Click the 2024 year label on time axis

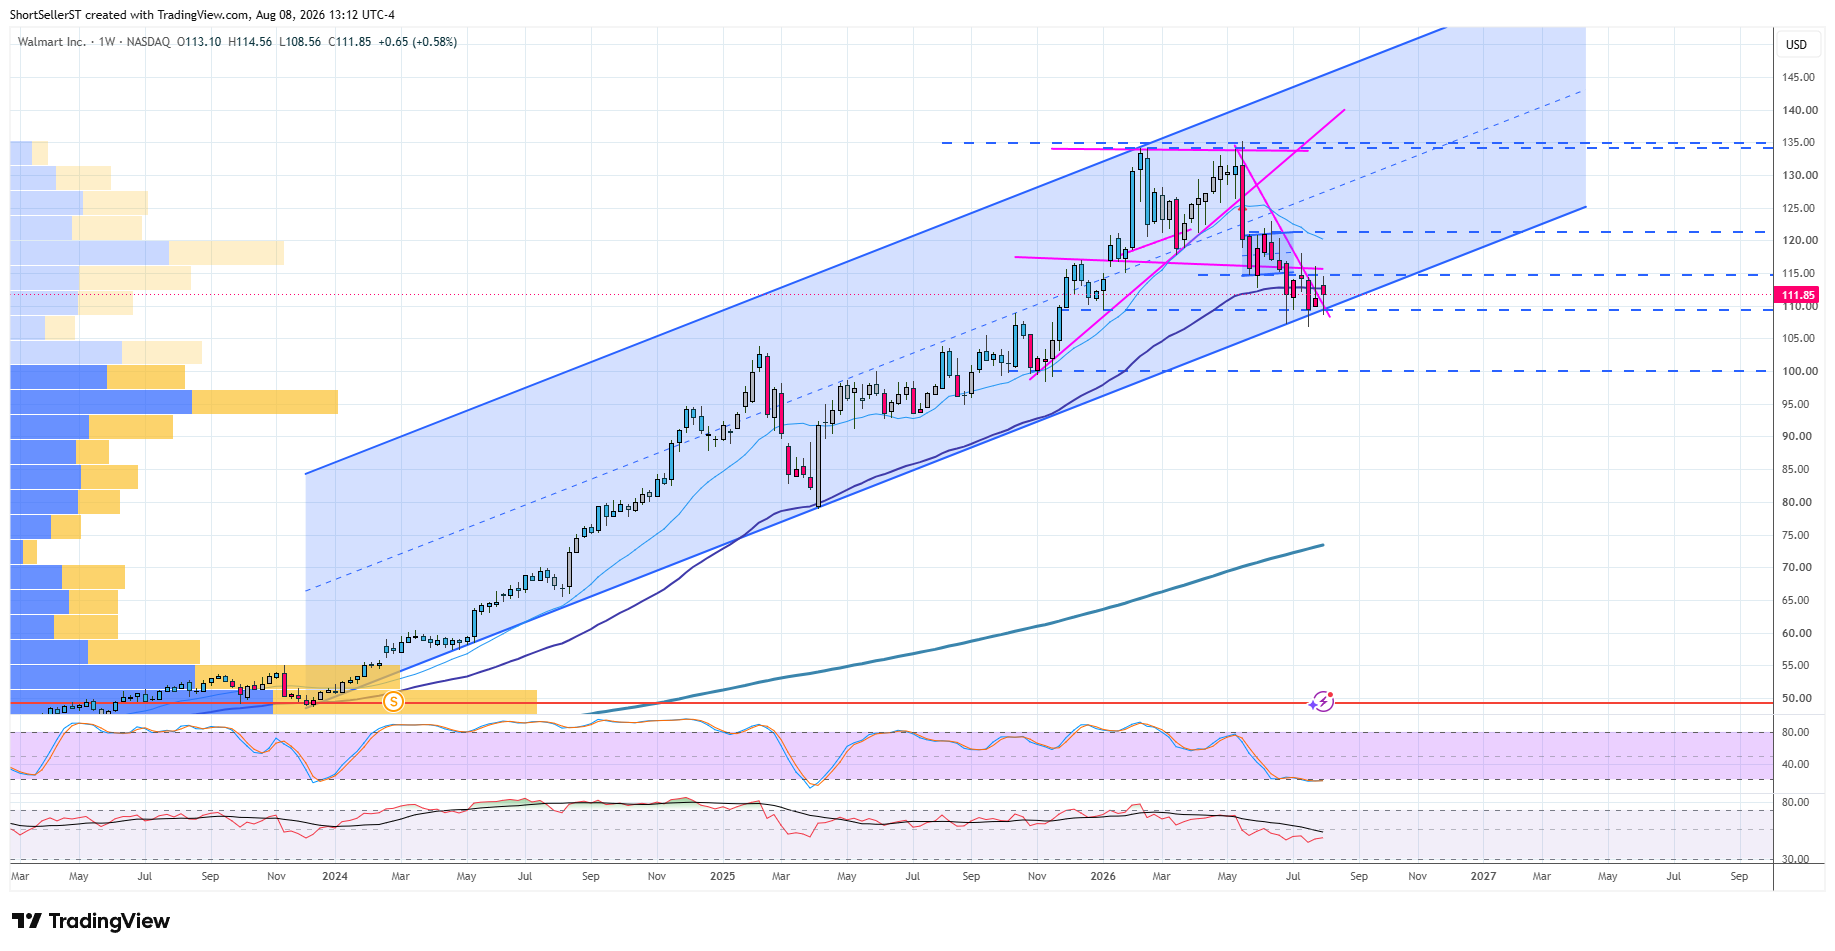click(335, 876)
